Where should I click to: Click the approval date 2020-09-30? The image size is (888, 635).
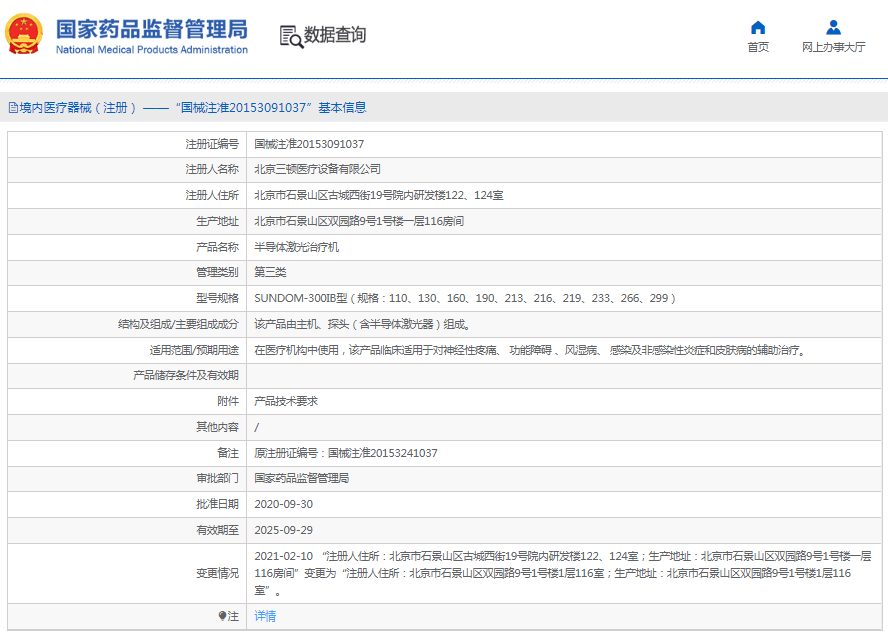(x=283, y=504)
